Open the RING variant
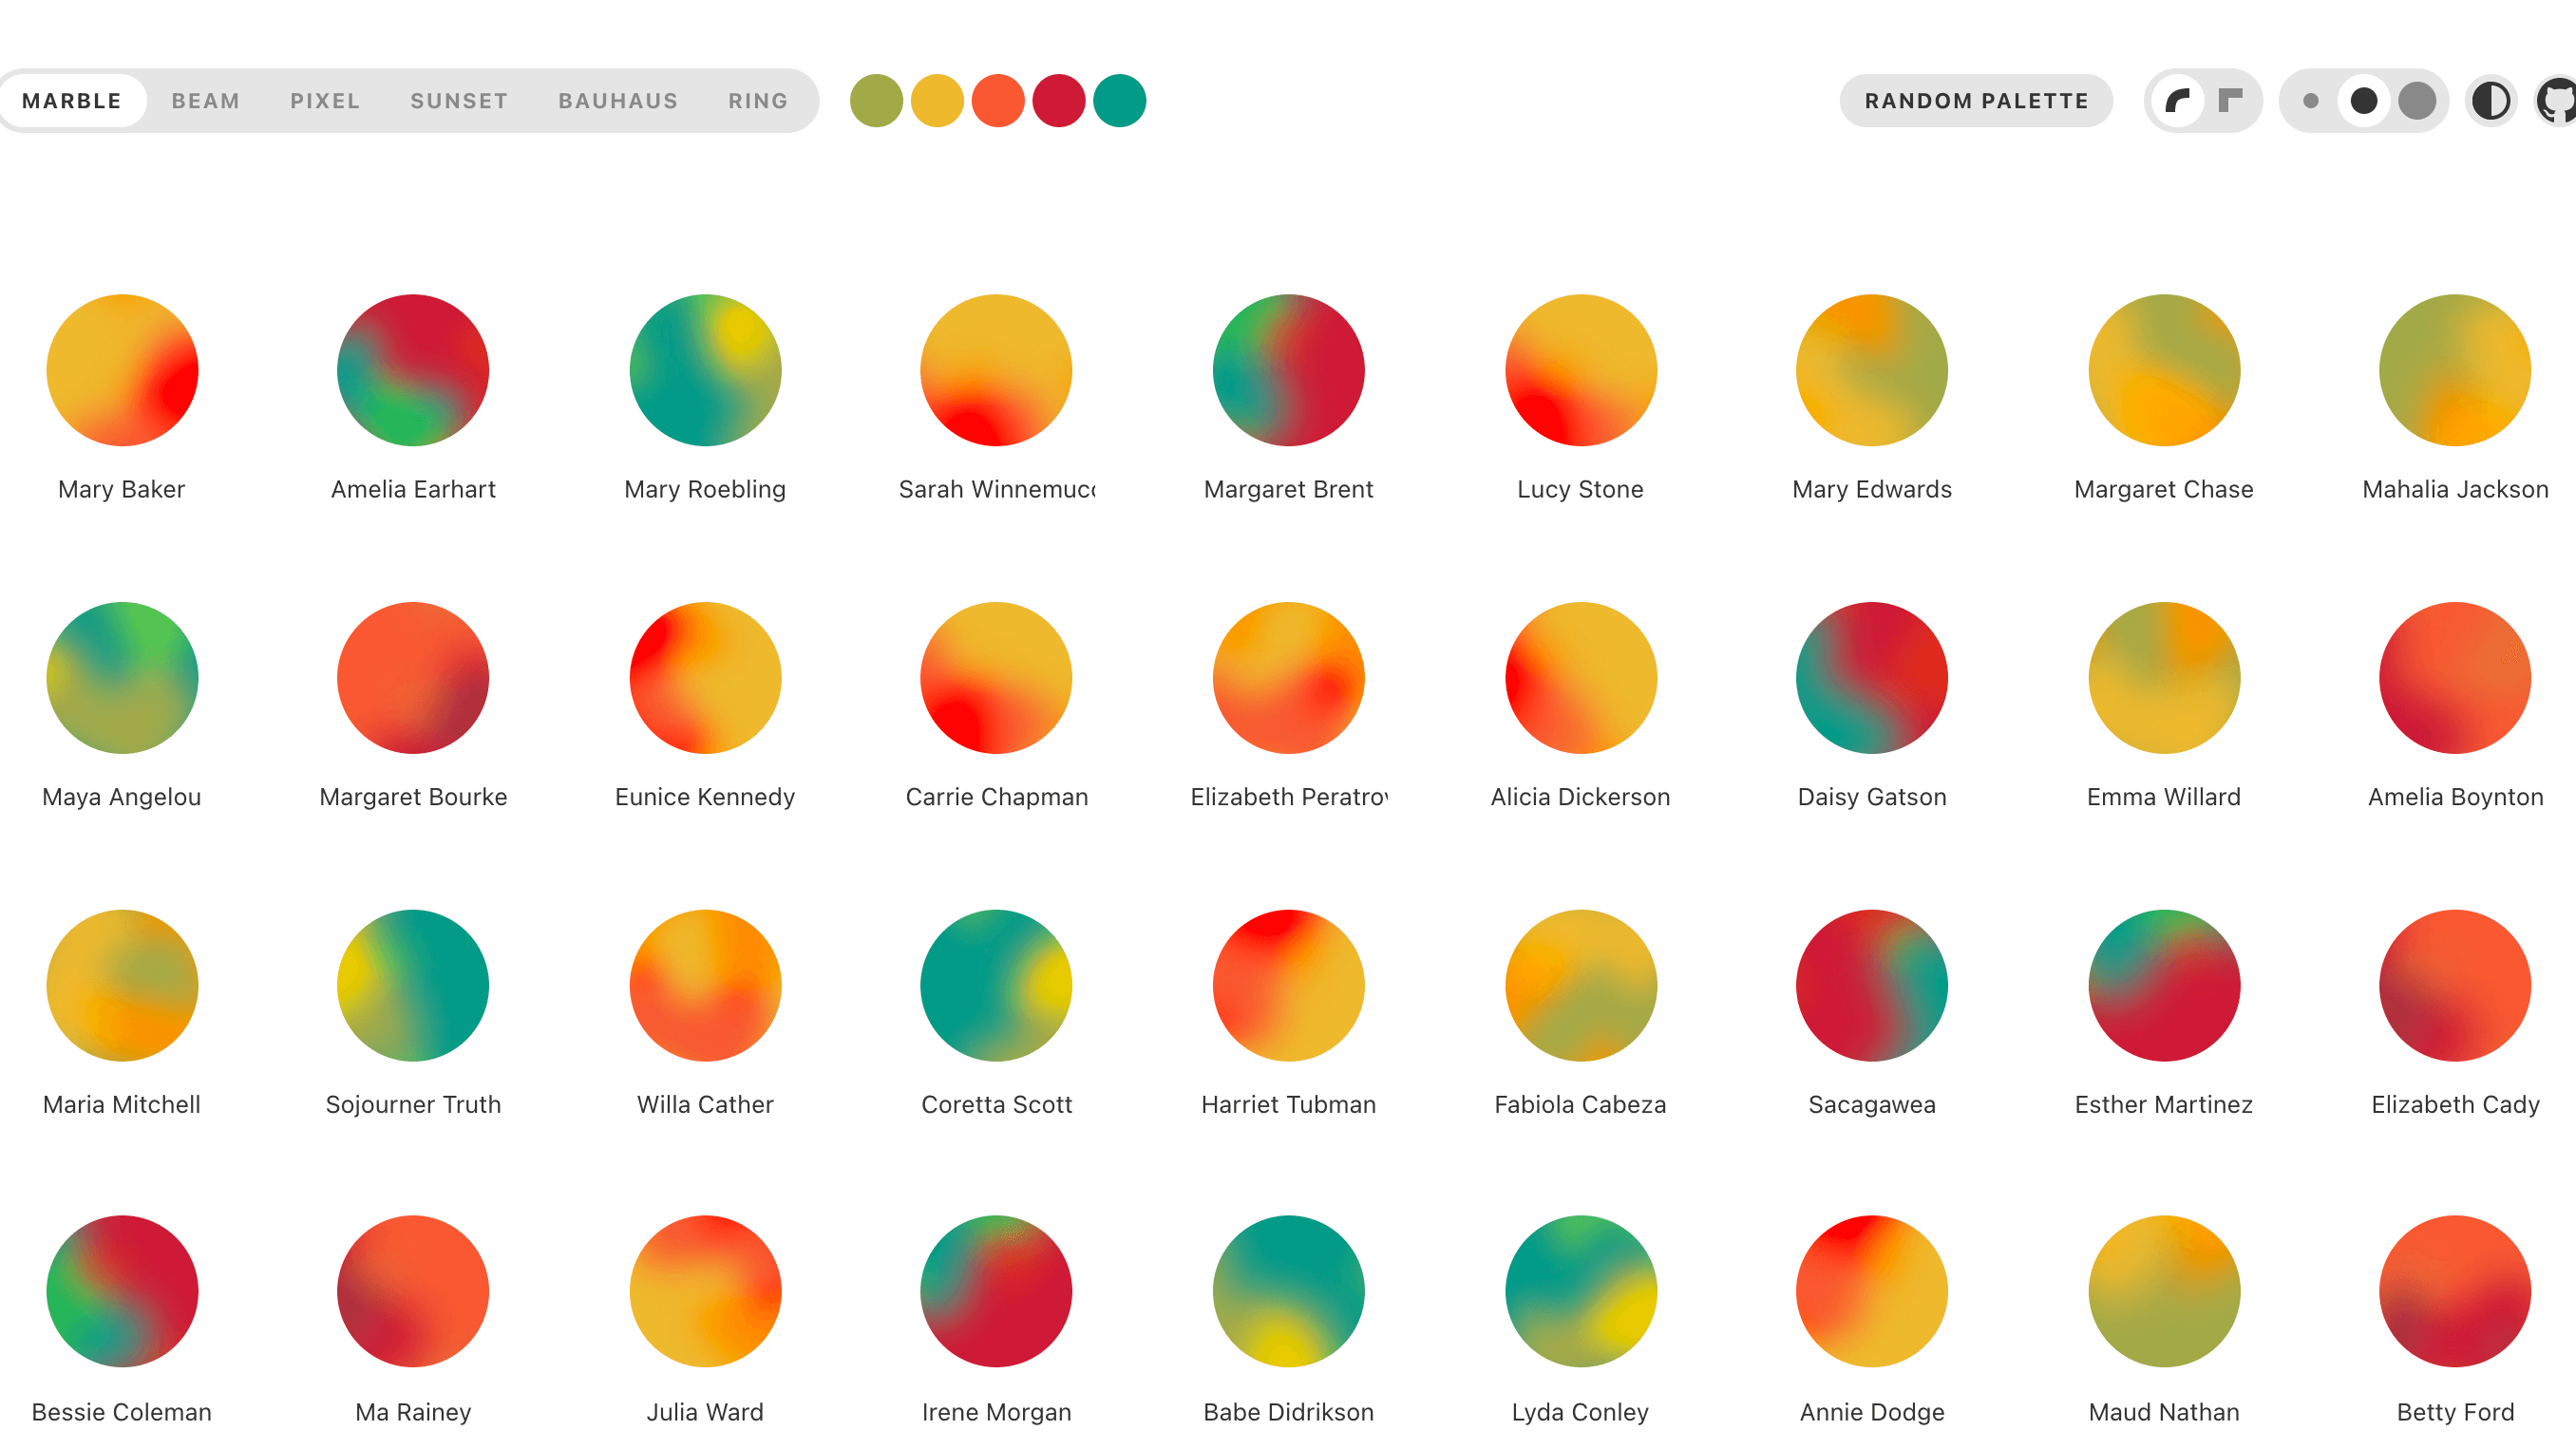Viewport: 2576px width, 1449px height. [757, 100]
